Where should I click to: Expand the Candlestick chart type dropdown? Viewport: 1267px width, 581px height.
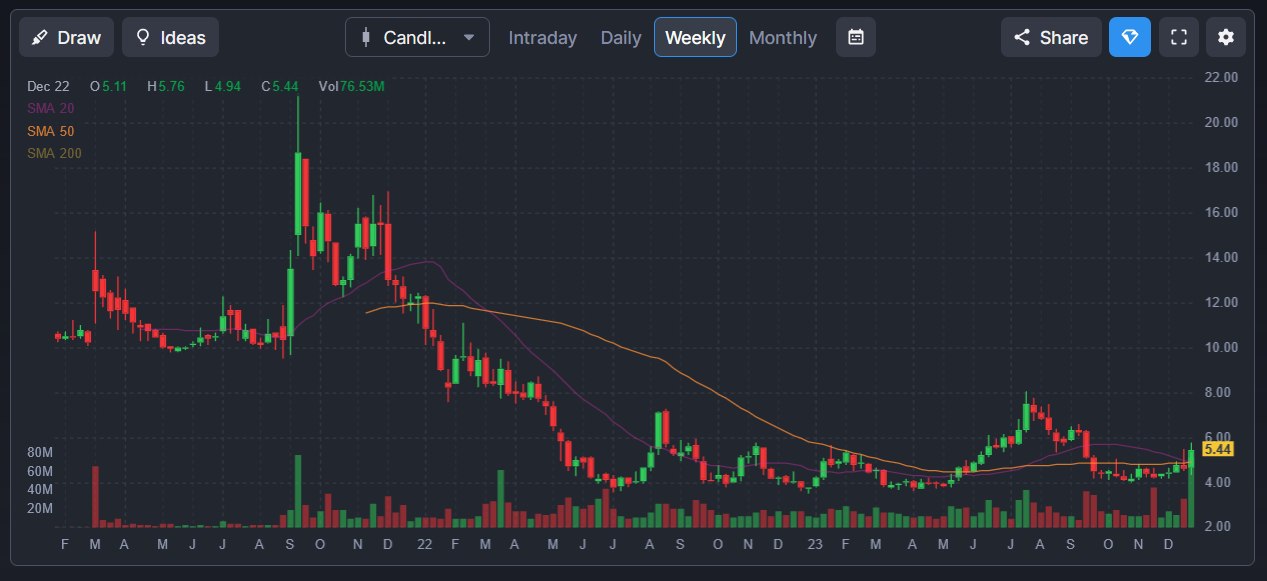coord(417,37)
